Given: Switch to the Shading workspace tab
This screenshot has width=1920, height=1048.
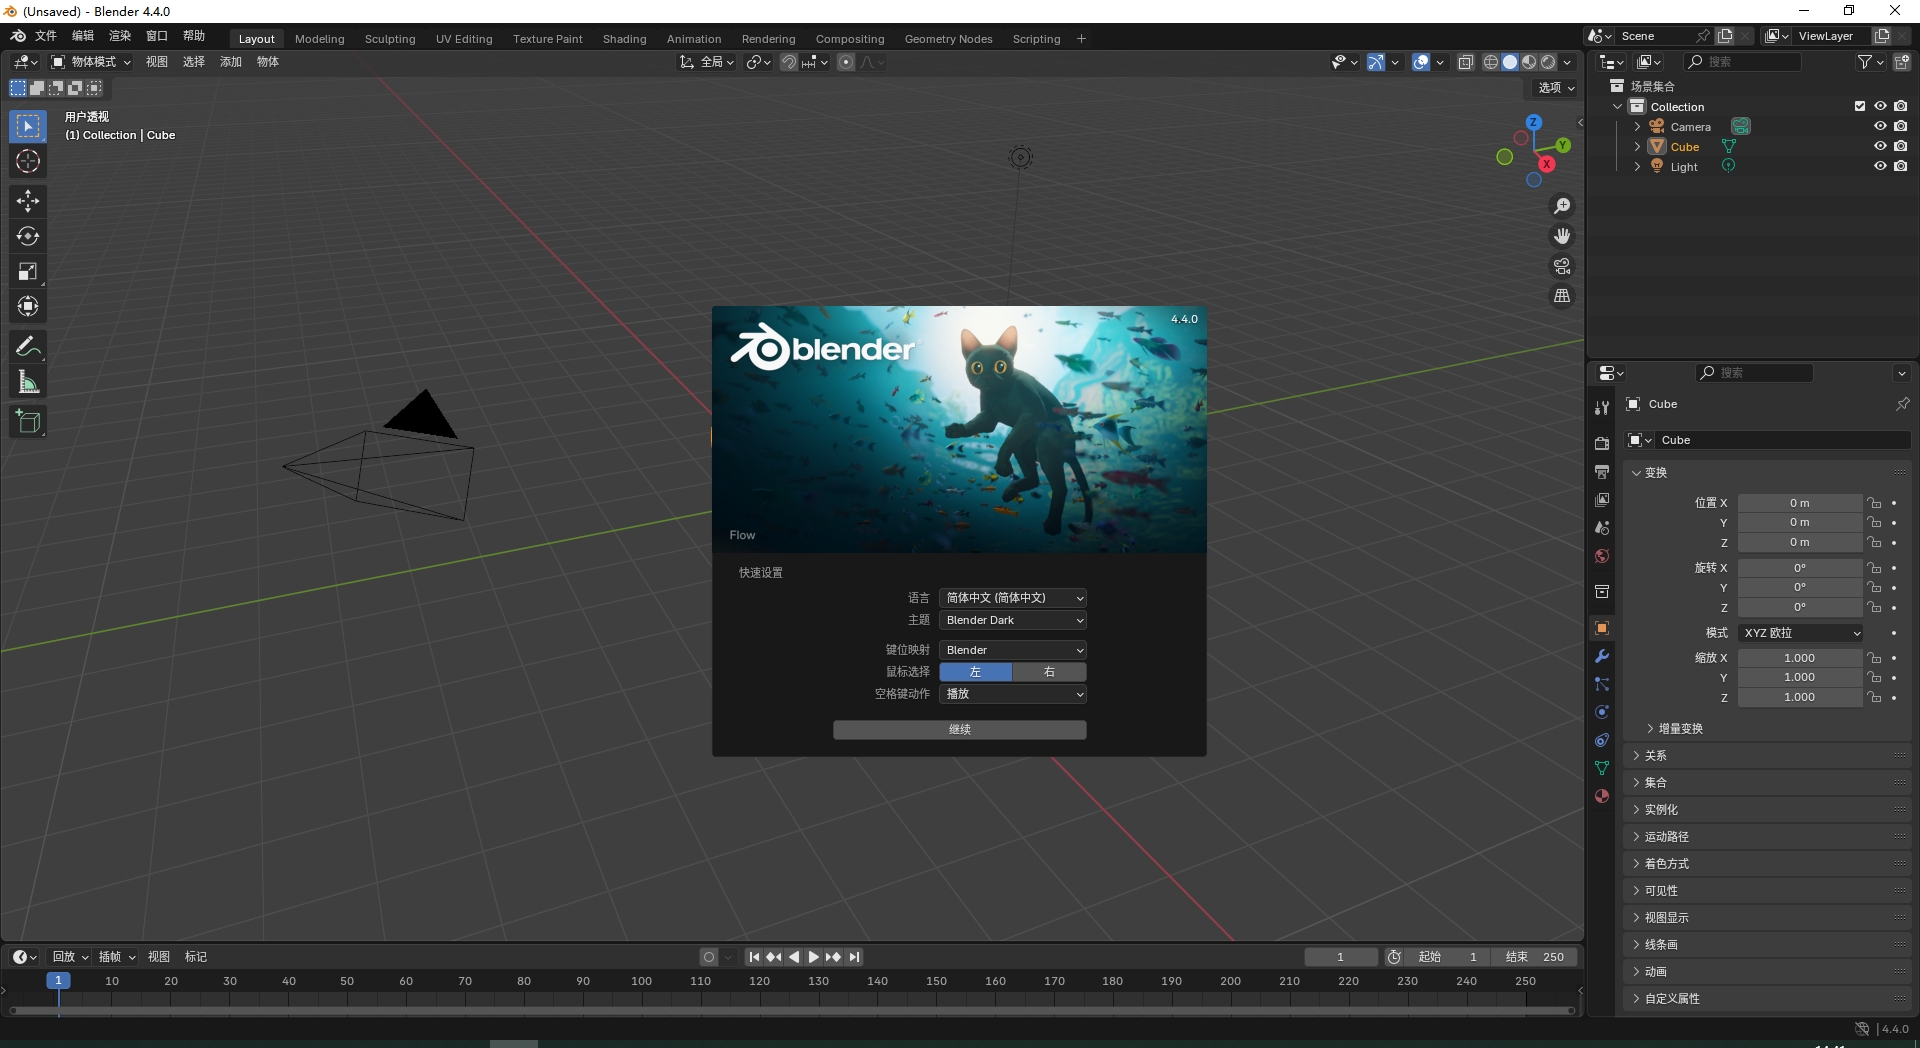Looking at the screenshot, I should [x=623, y=38].
